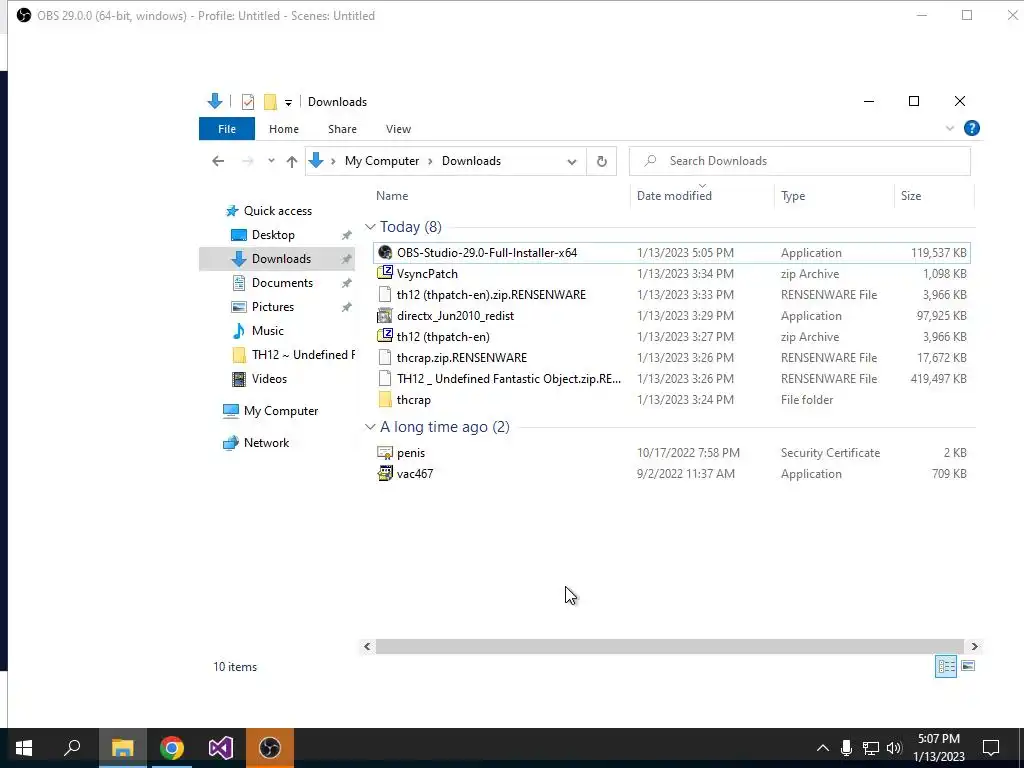
Task: Open Music in the navigation pane
Action: coord(268,330)
